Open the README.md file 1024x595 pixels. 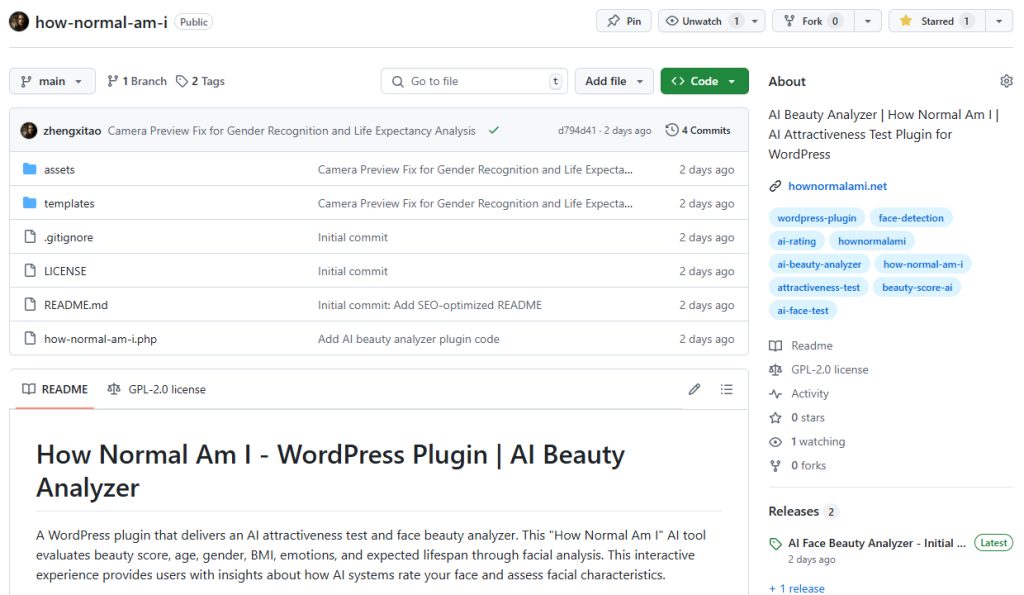pos(76,305)
